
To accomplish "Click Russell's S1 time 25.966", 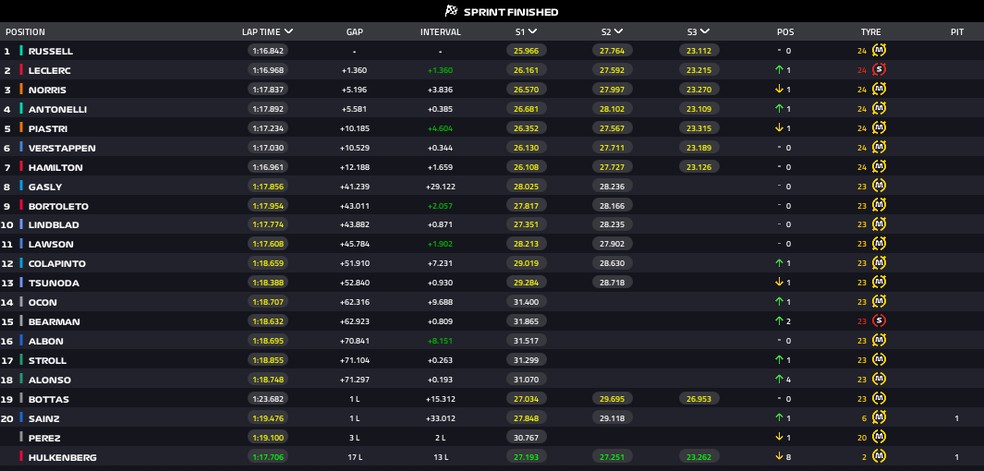I will pyautogui.click(x=527, y=51).
